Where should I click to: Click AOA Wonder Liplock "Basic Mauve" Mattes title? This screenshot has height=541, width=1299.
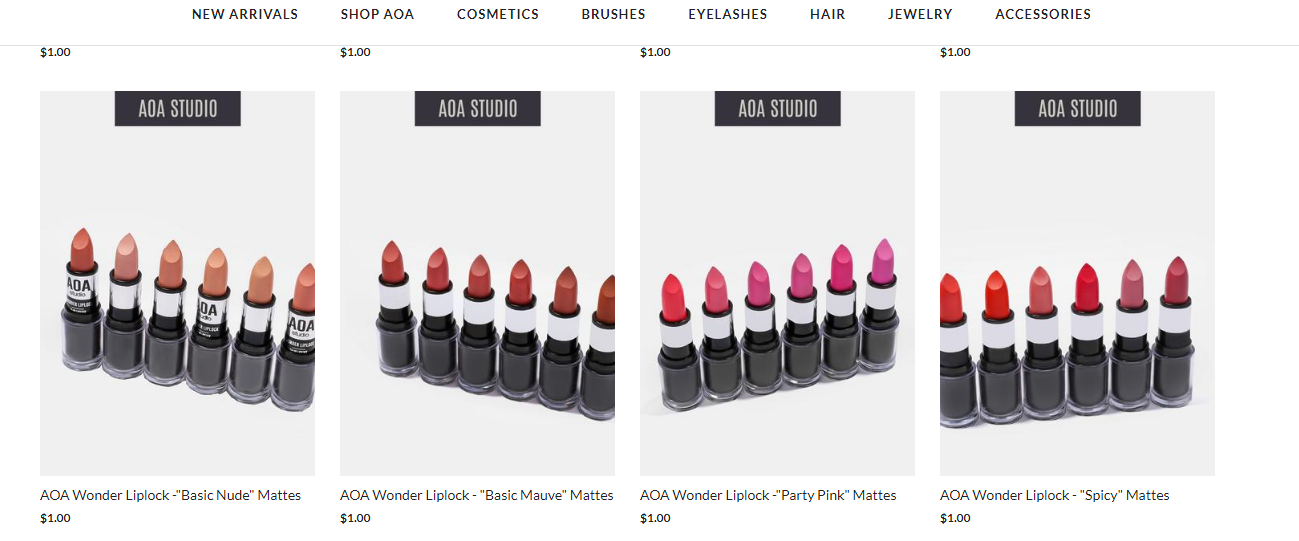(477, 495)
